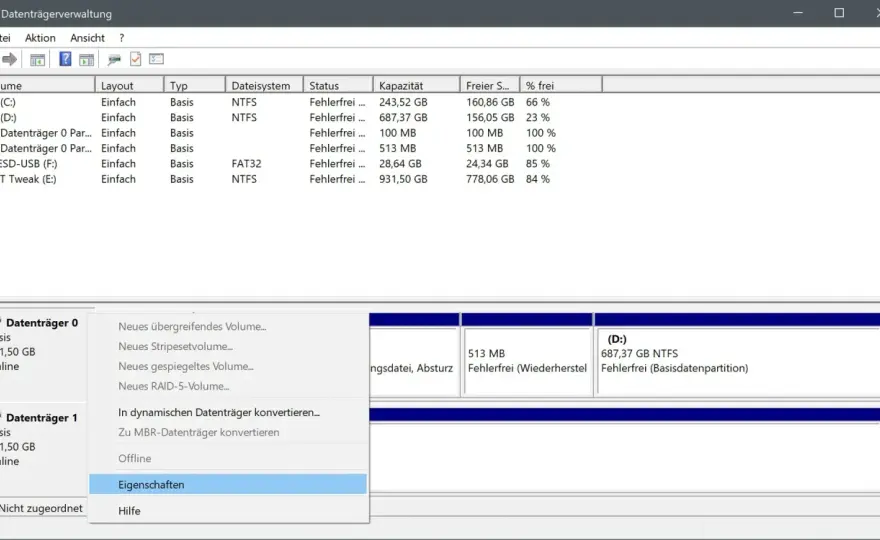Sort by the Typ column header

click(x=194, y=85)
